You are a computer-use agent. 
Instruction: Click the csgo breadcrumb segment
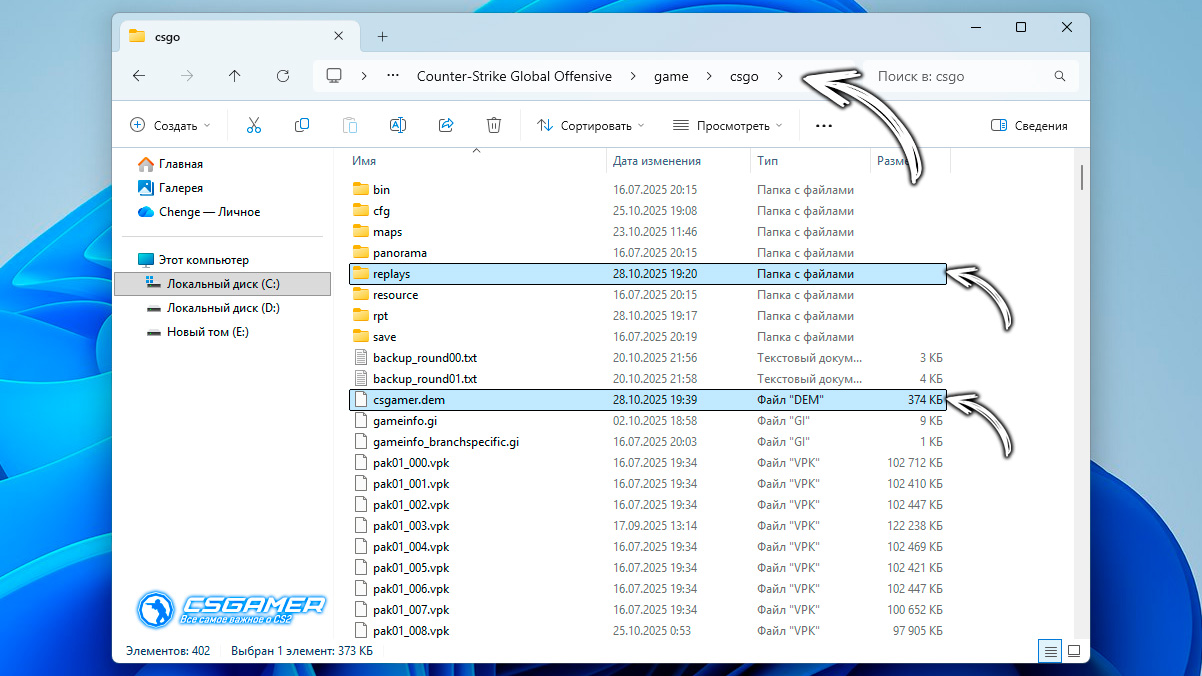pyautogui.click(x=744, y=76)
